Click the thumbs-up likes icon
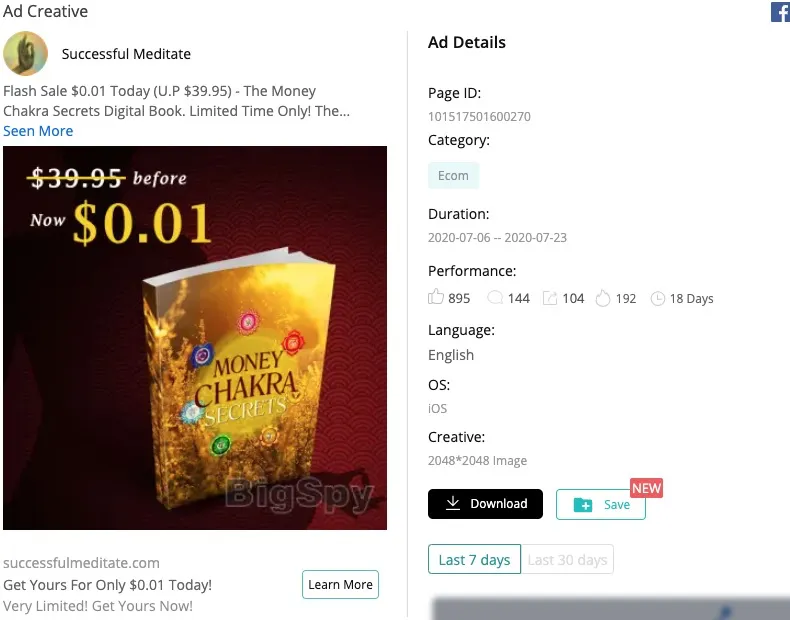This screenshot has width=790, height=620. 435,298
